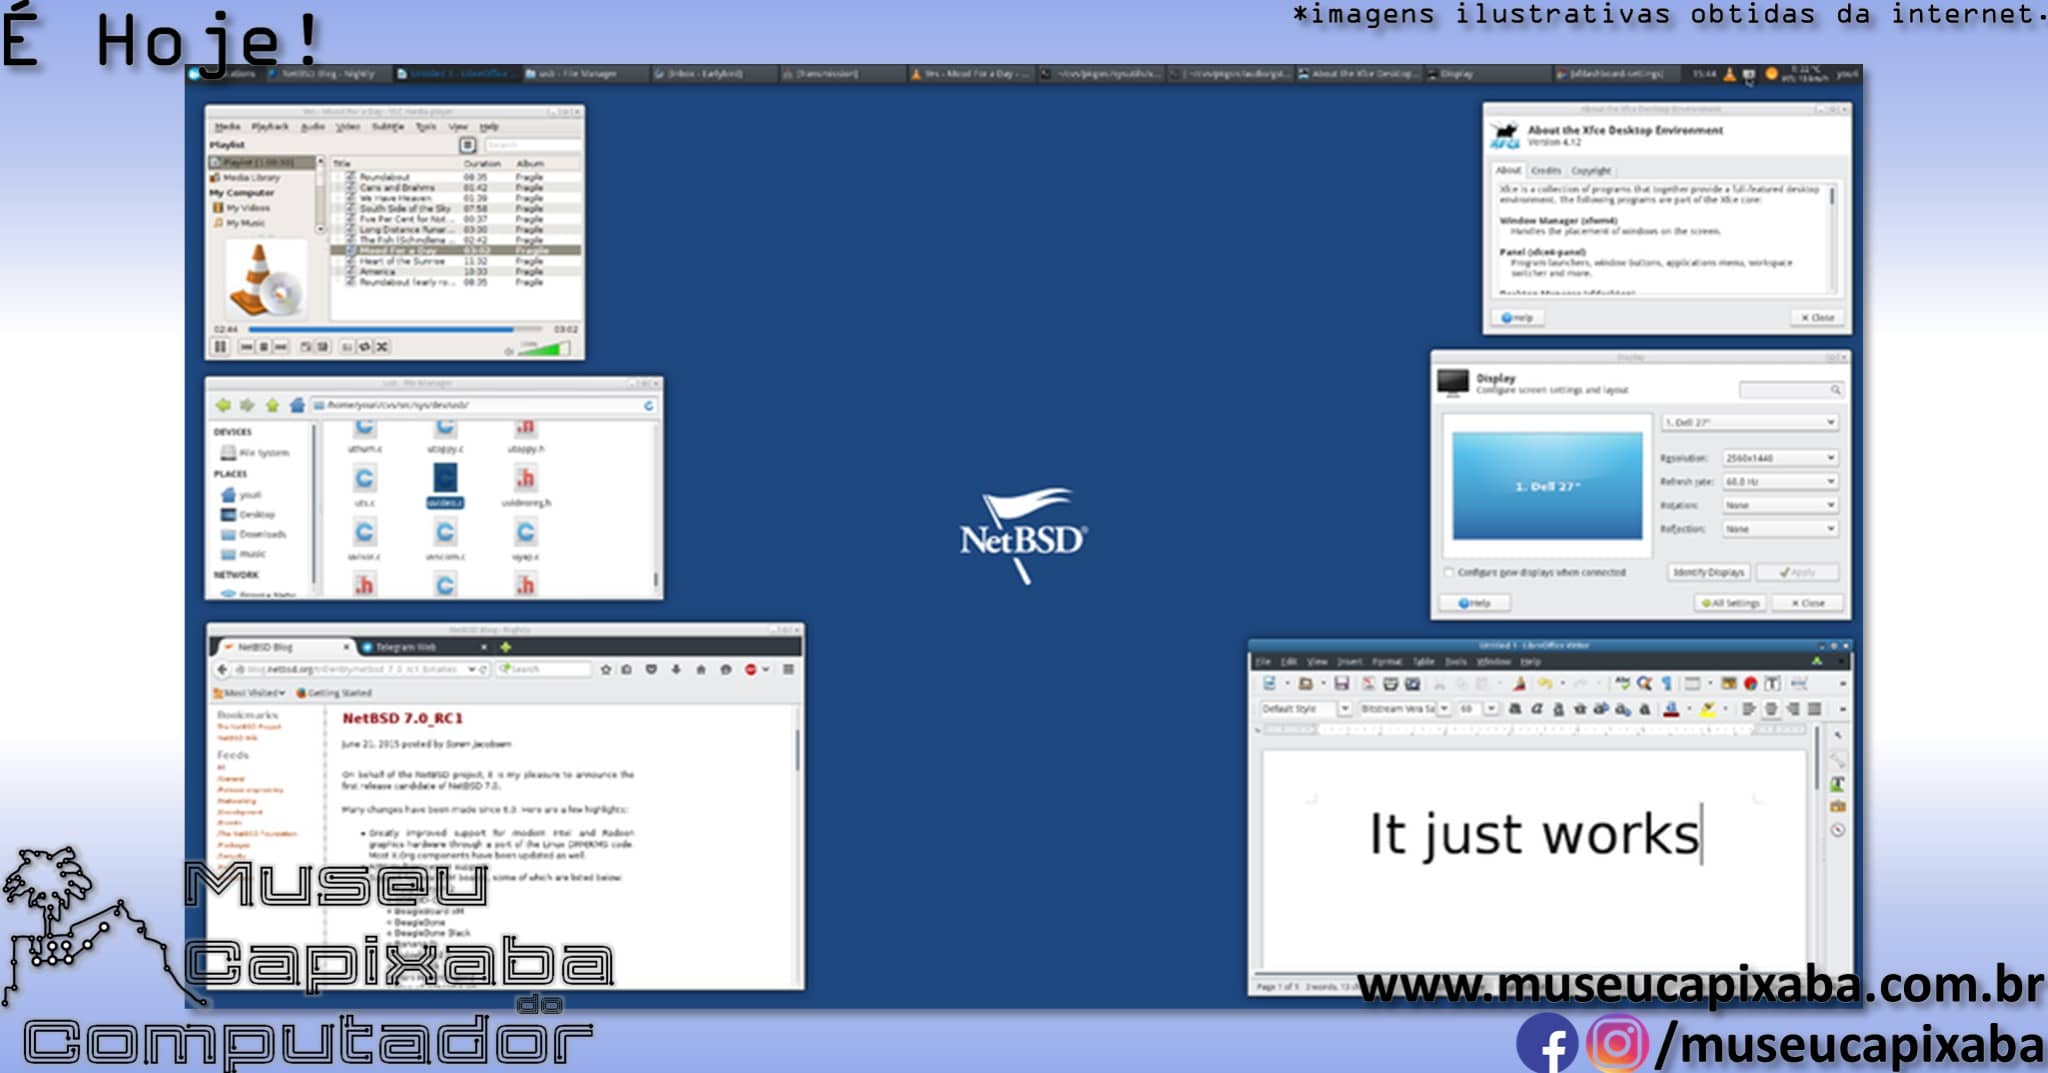Go to parent folder in file manager
The width and height of the screenshot is (2048, 1073).
(x=272, y=405)
